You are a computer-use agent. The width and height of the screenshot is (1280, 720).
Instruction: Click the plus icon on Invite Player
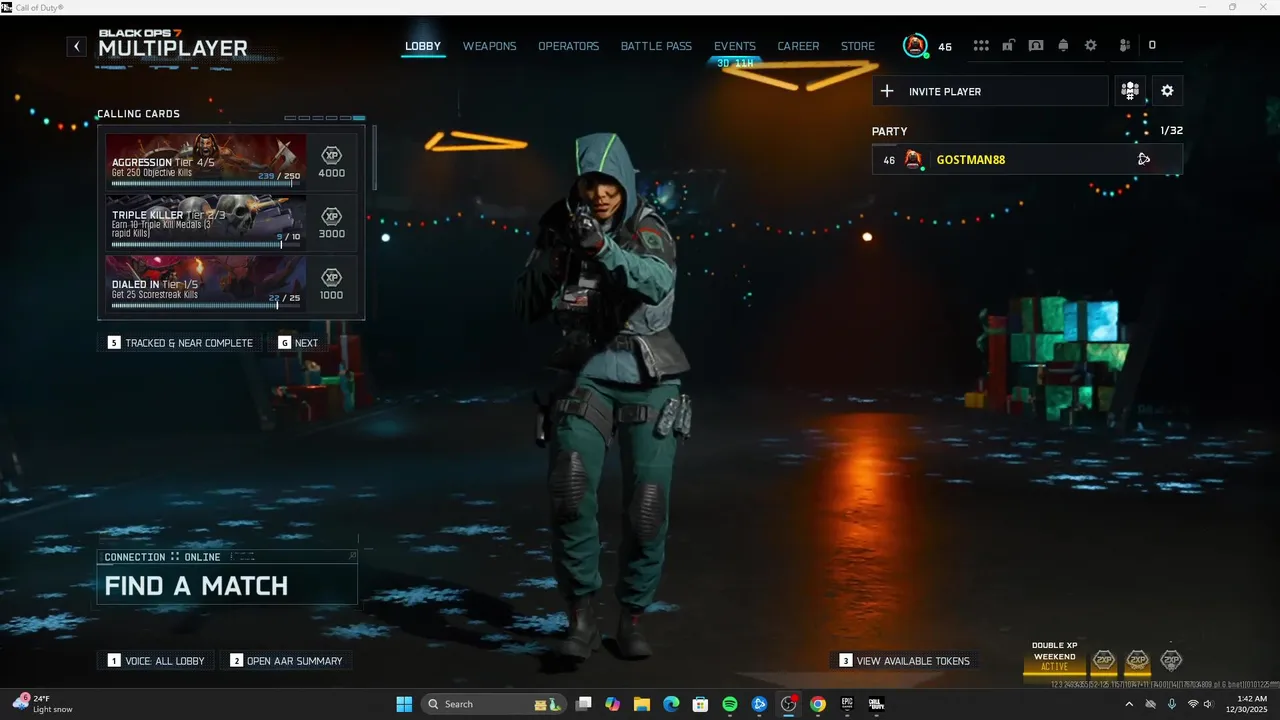point(886,91)
